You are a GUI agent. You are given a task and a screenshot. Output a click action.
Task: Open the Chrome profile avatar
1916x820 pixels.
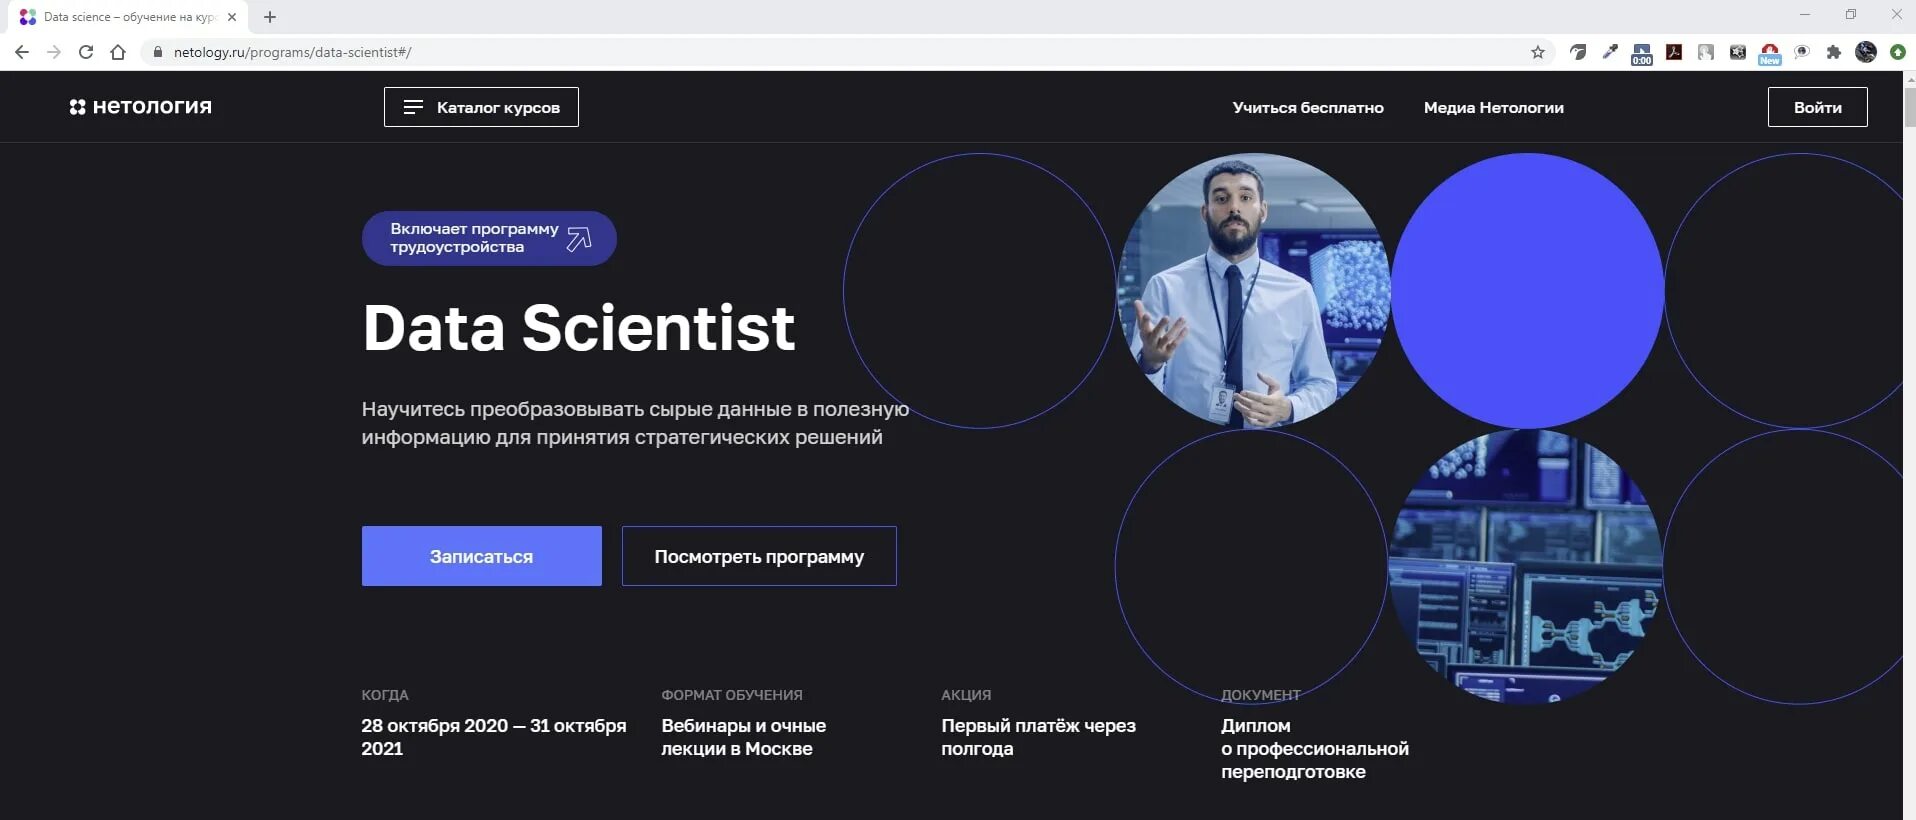[x=1866, y=52]
